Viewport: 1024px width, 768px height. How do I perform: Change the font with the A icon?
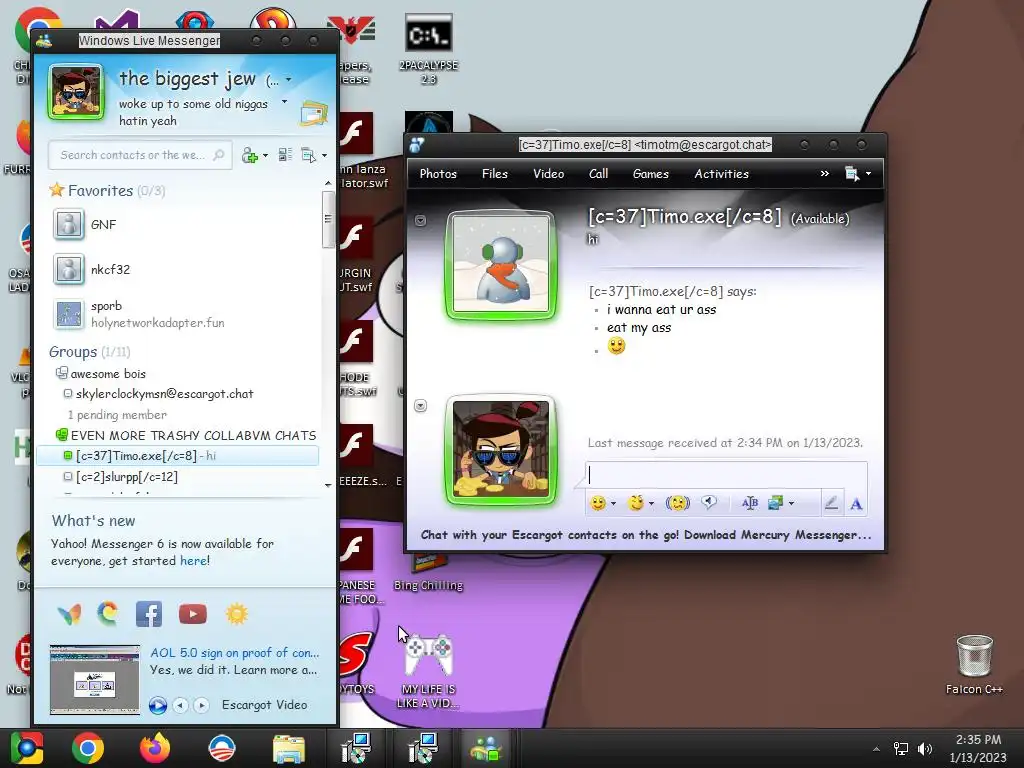pos(856,504)
